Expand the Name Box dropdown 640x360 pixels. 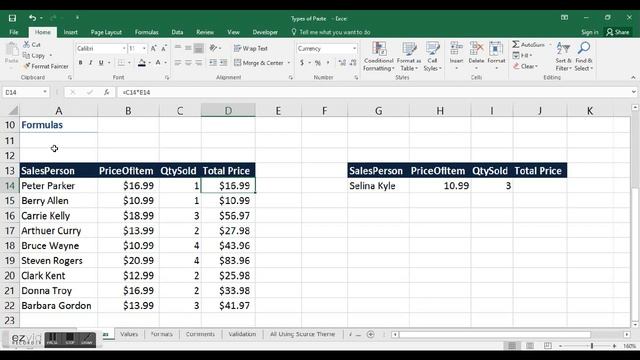[45, 92]
